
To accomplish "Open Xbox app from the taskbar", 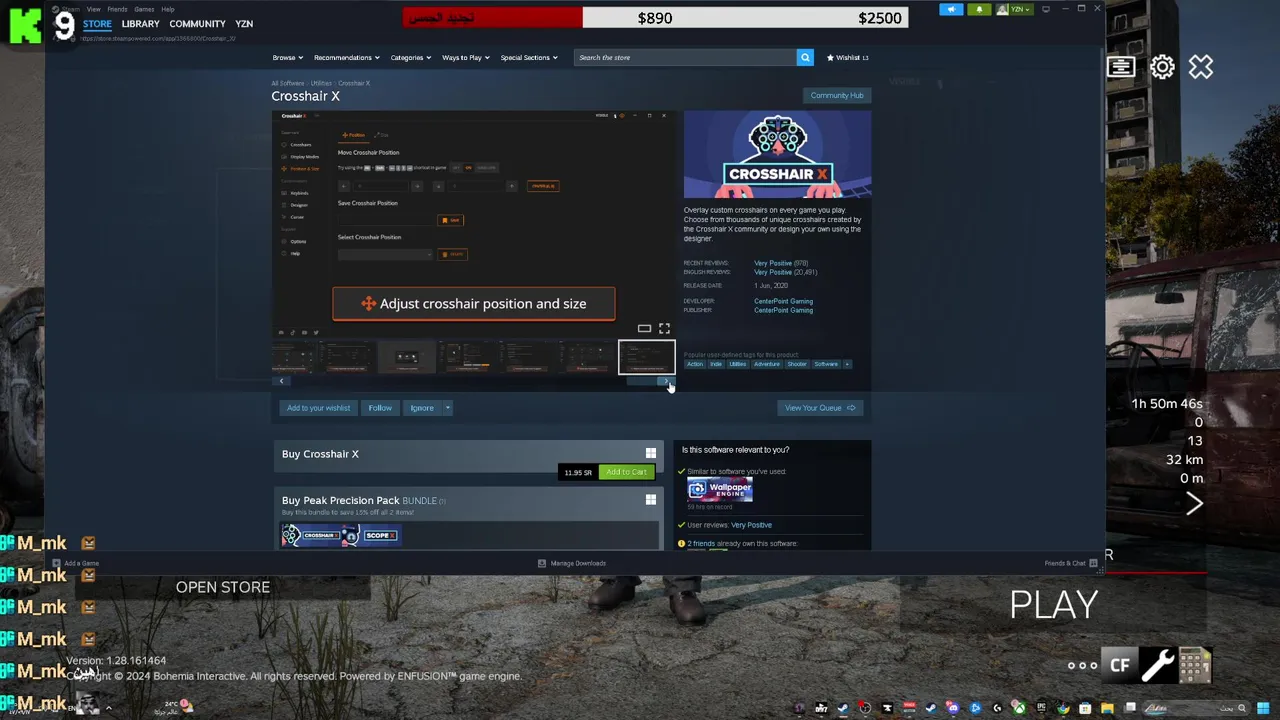I will click(x=1019, y=708).
